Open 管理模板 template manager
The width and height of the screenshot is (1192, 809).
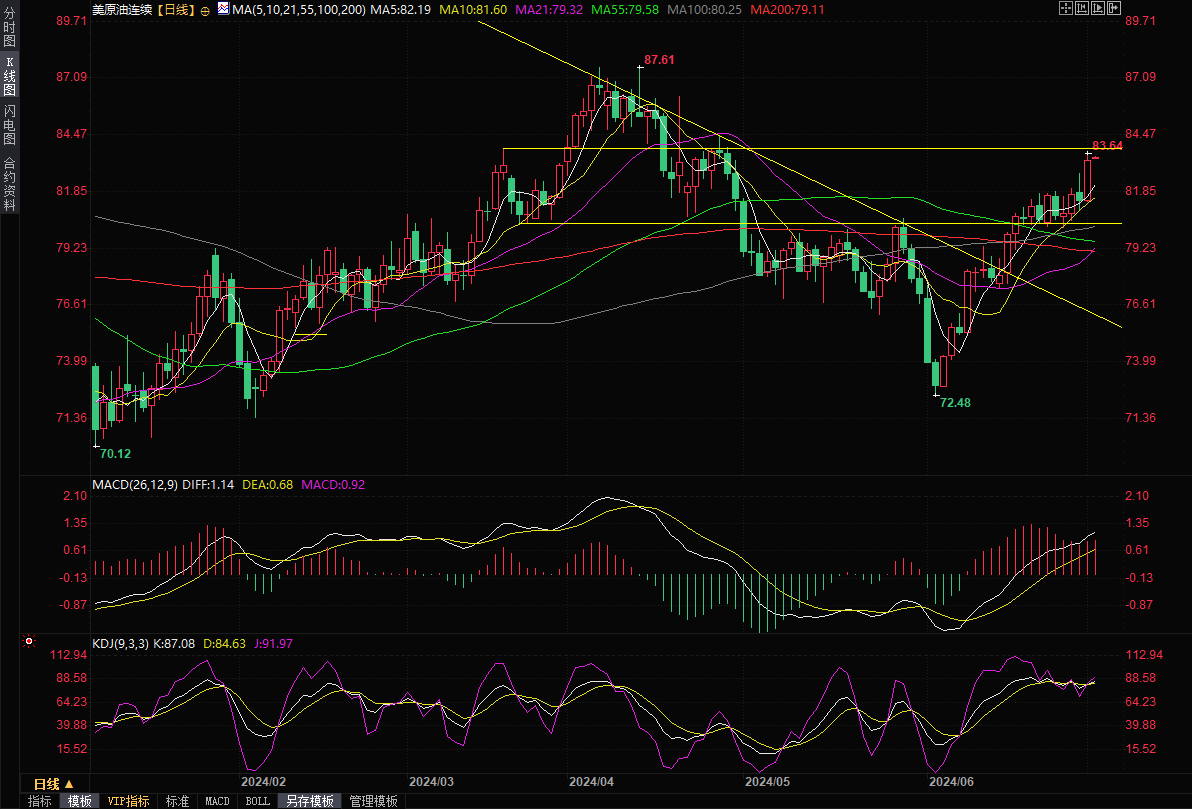(x=372, y=801)
